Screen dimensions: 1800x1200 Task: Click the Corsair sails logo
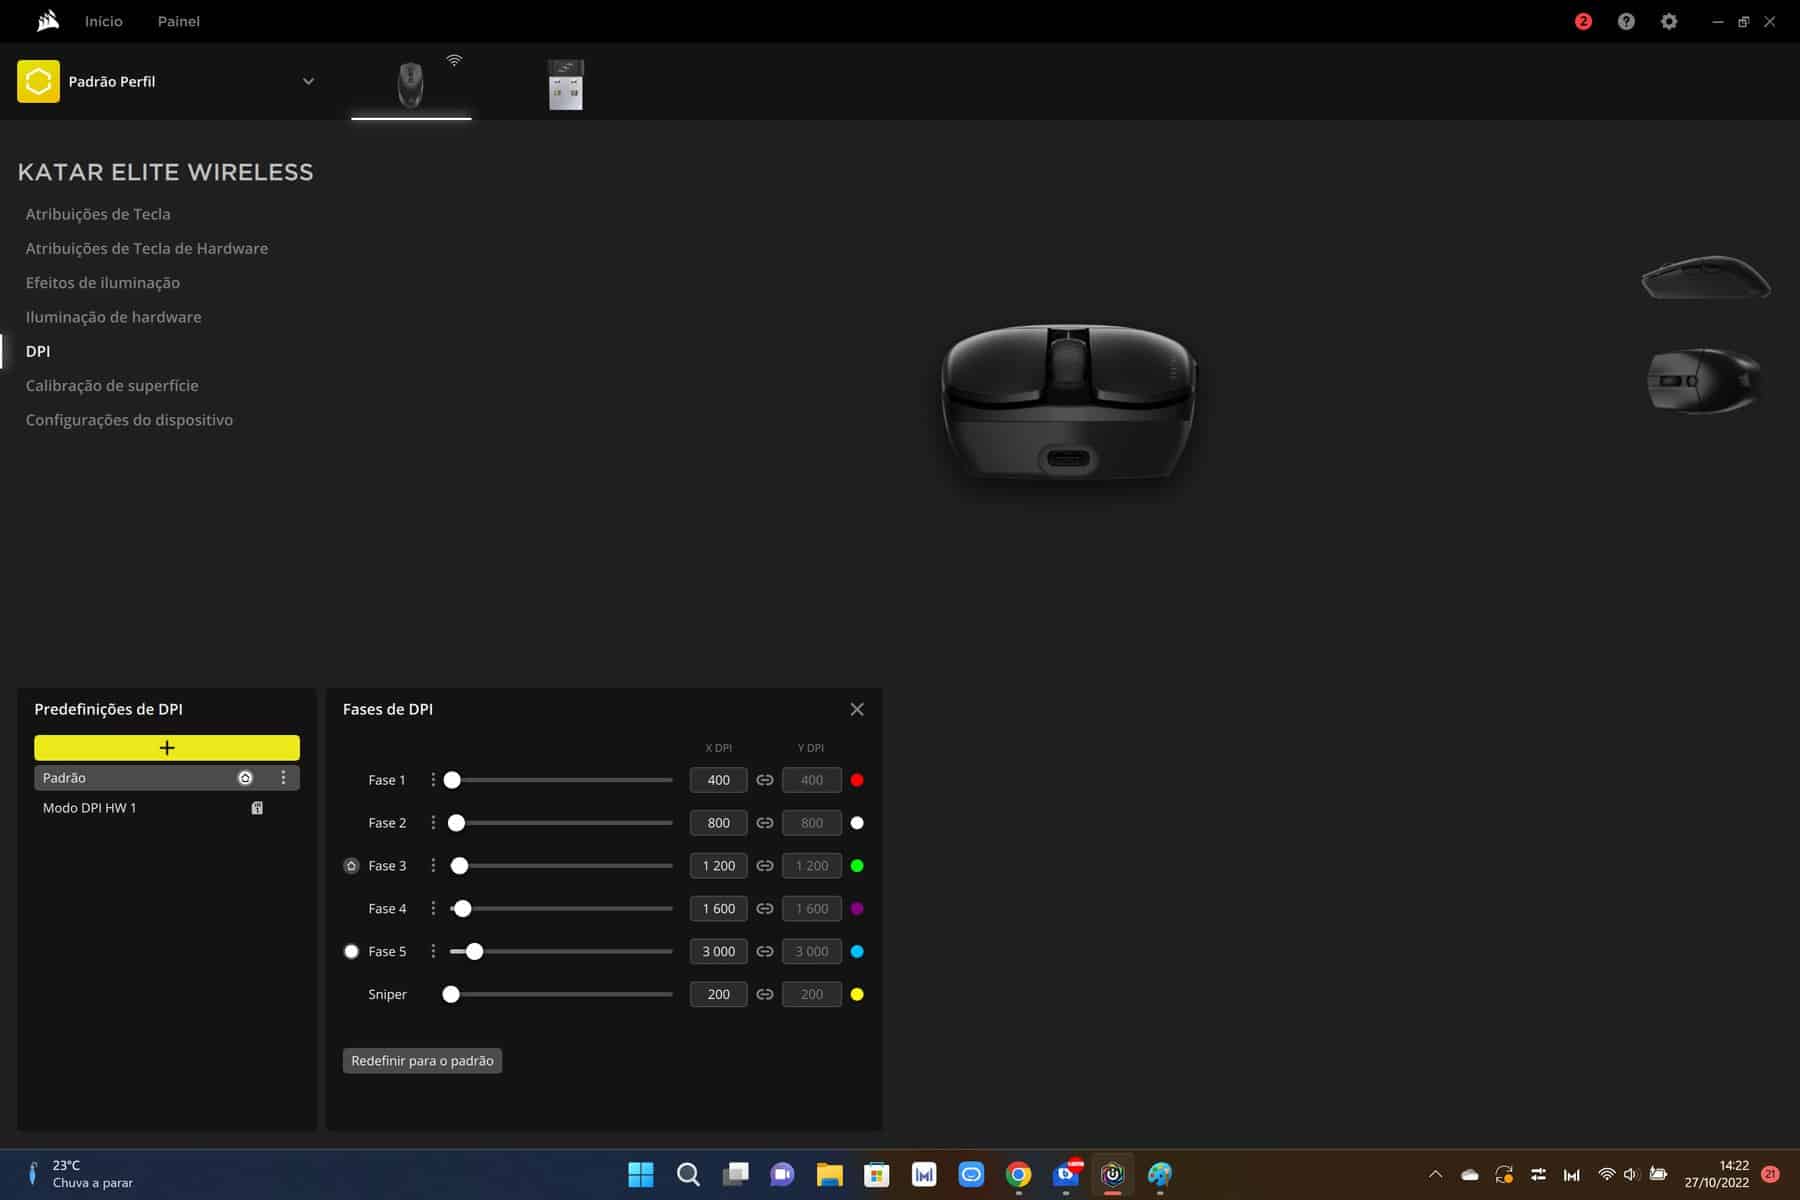click(x=47, y=21)
